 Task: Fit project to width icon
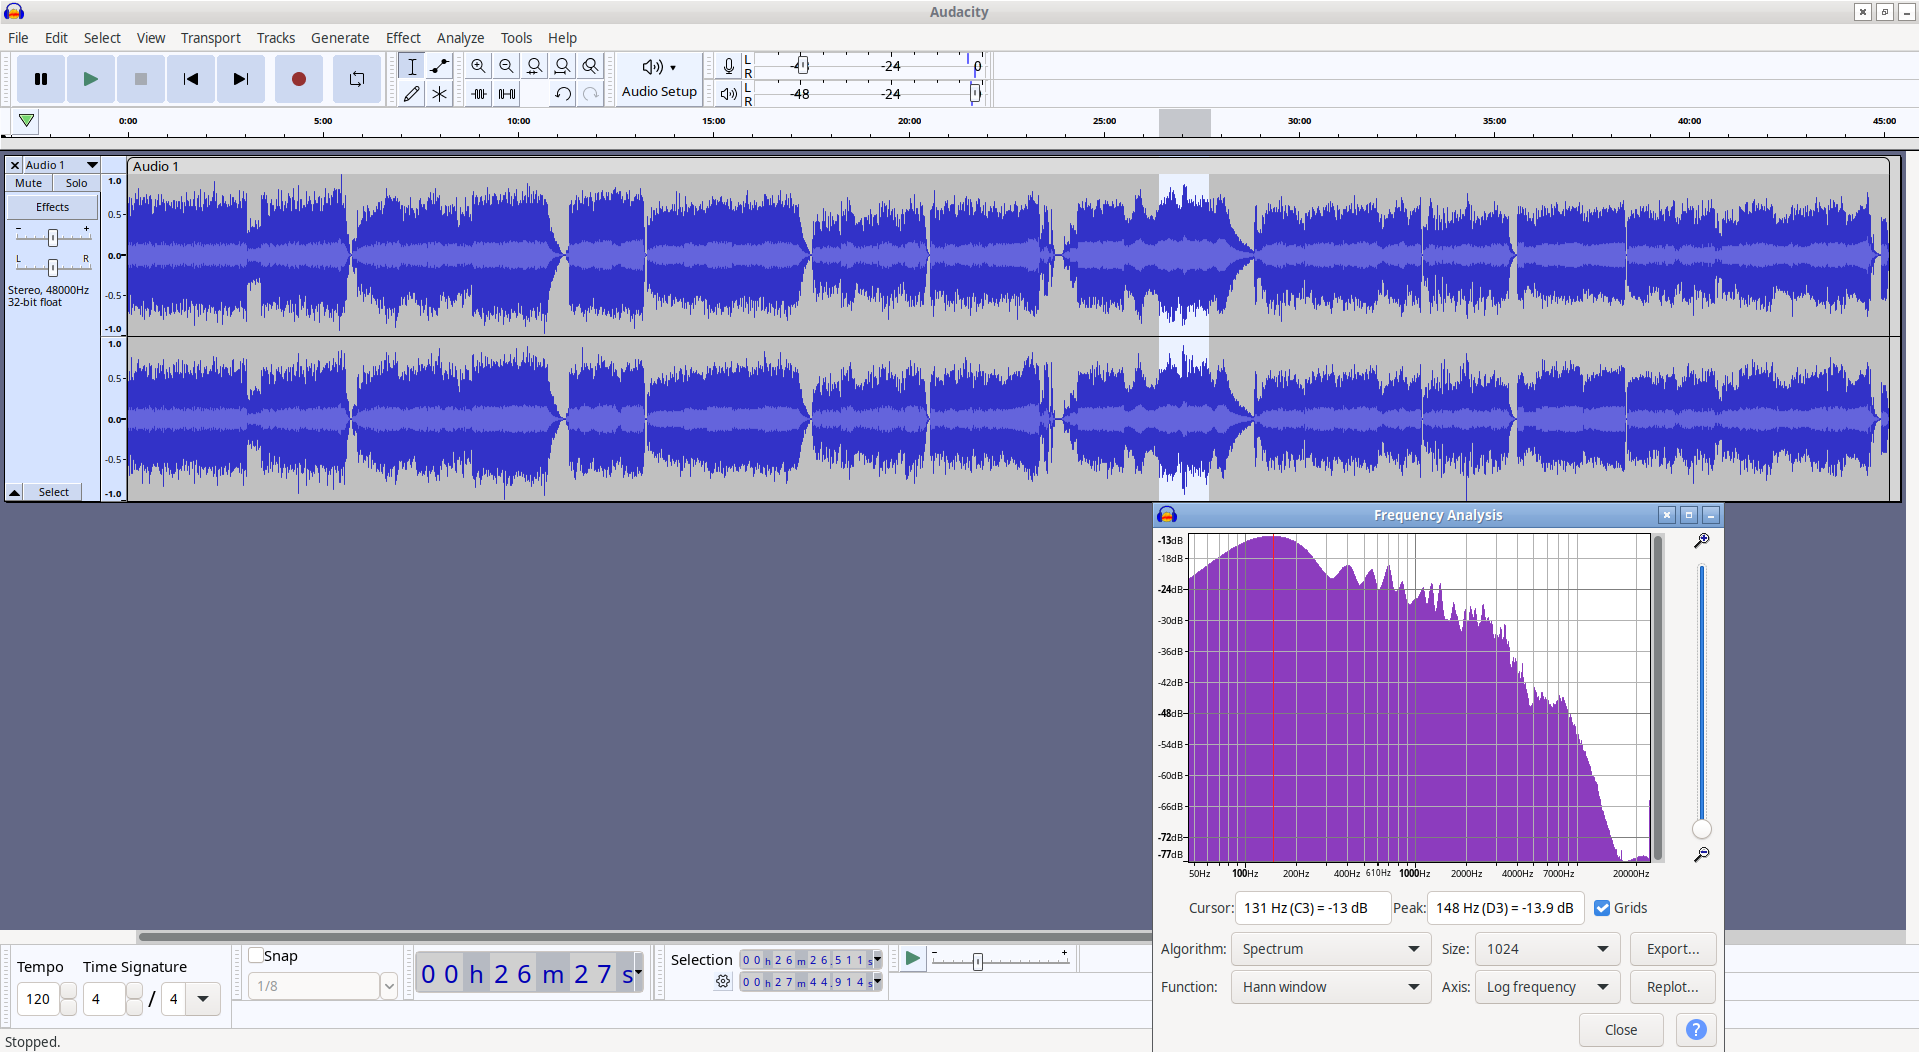point(563,66)
